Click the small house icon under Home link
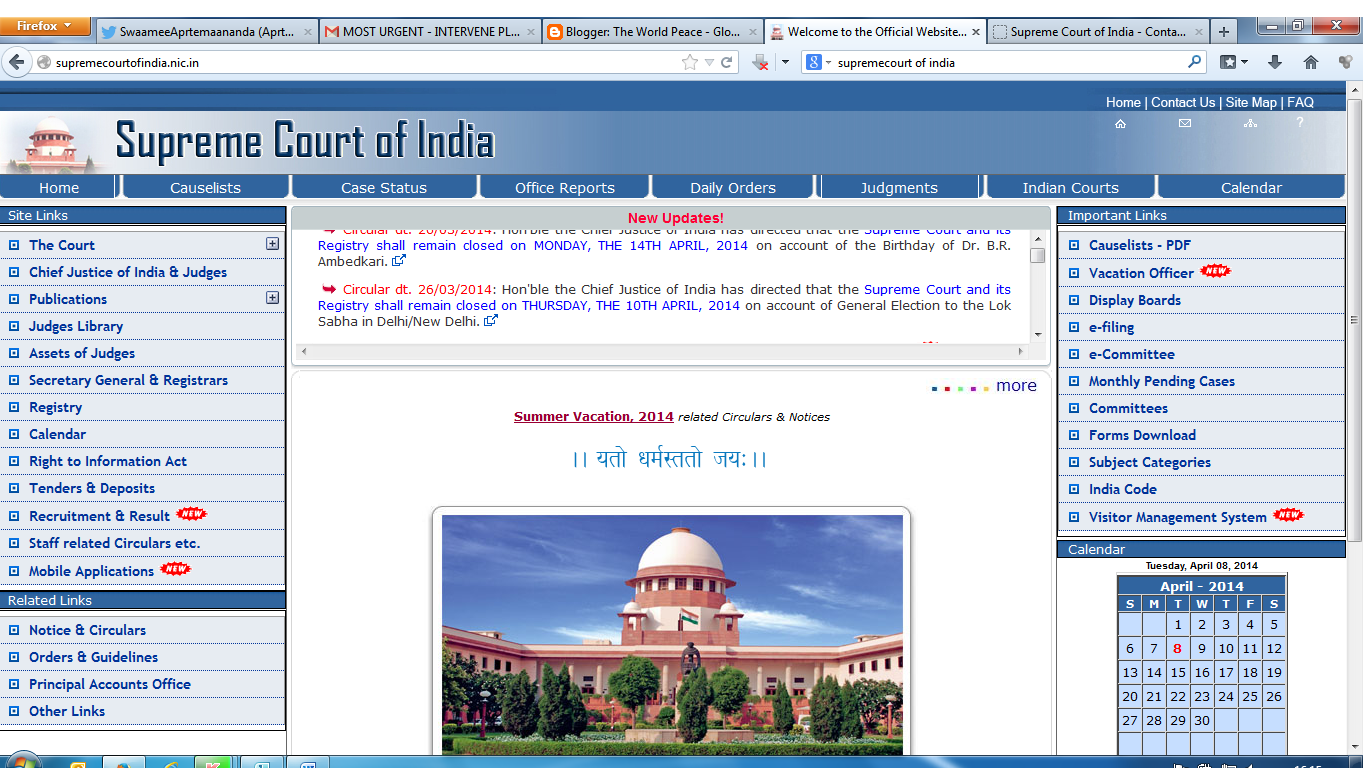This screenshot has height=768, width=1366. point(1120,123)
